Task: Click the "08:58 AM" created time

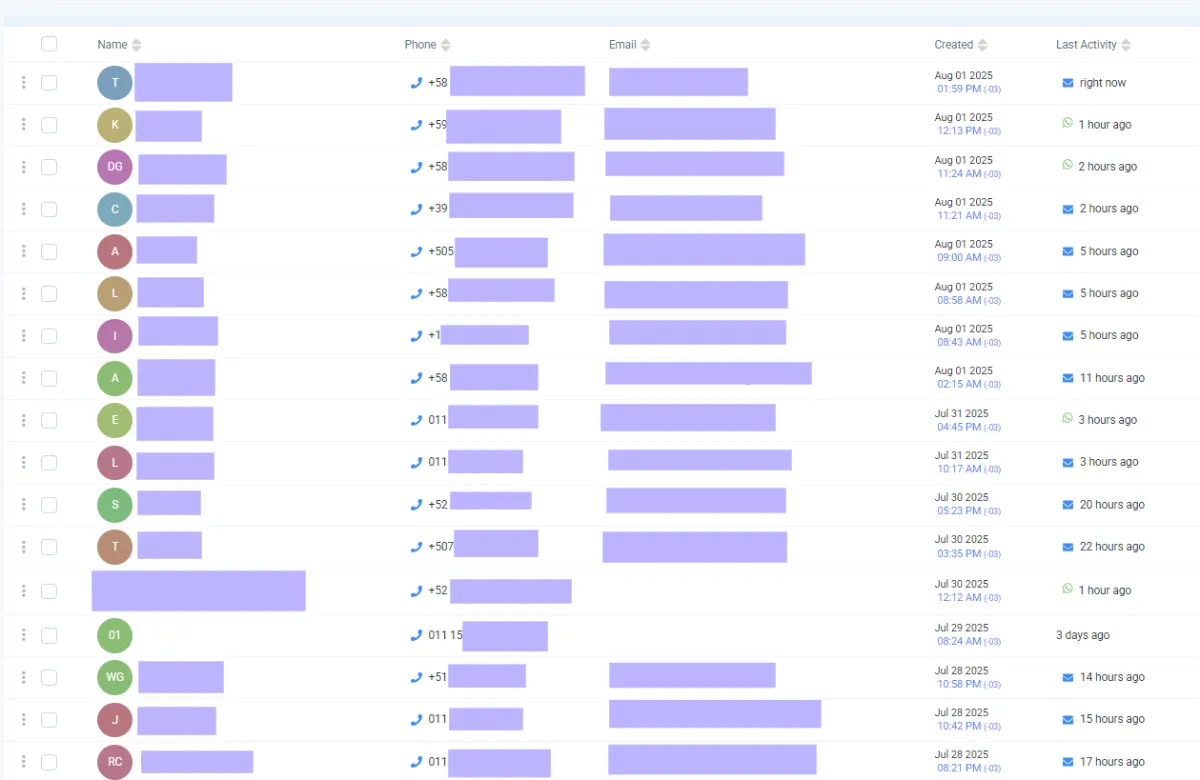Action: tap(959, 300)
